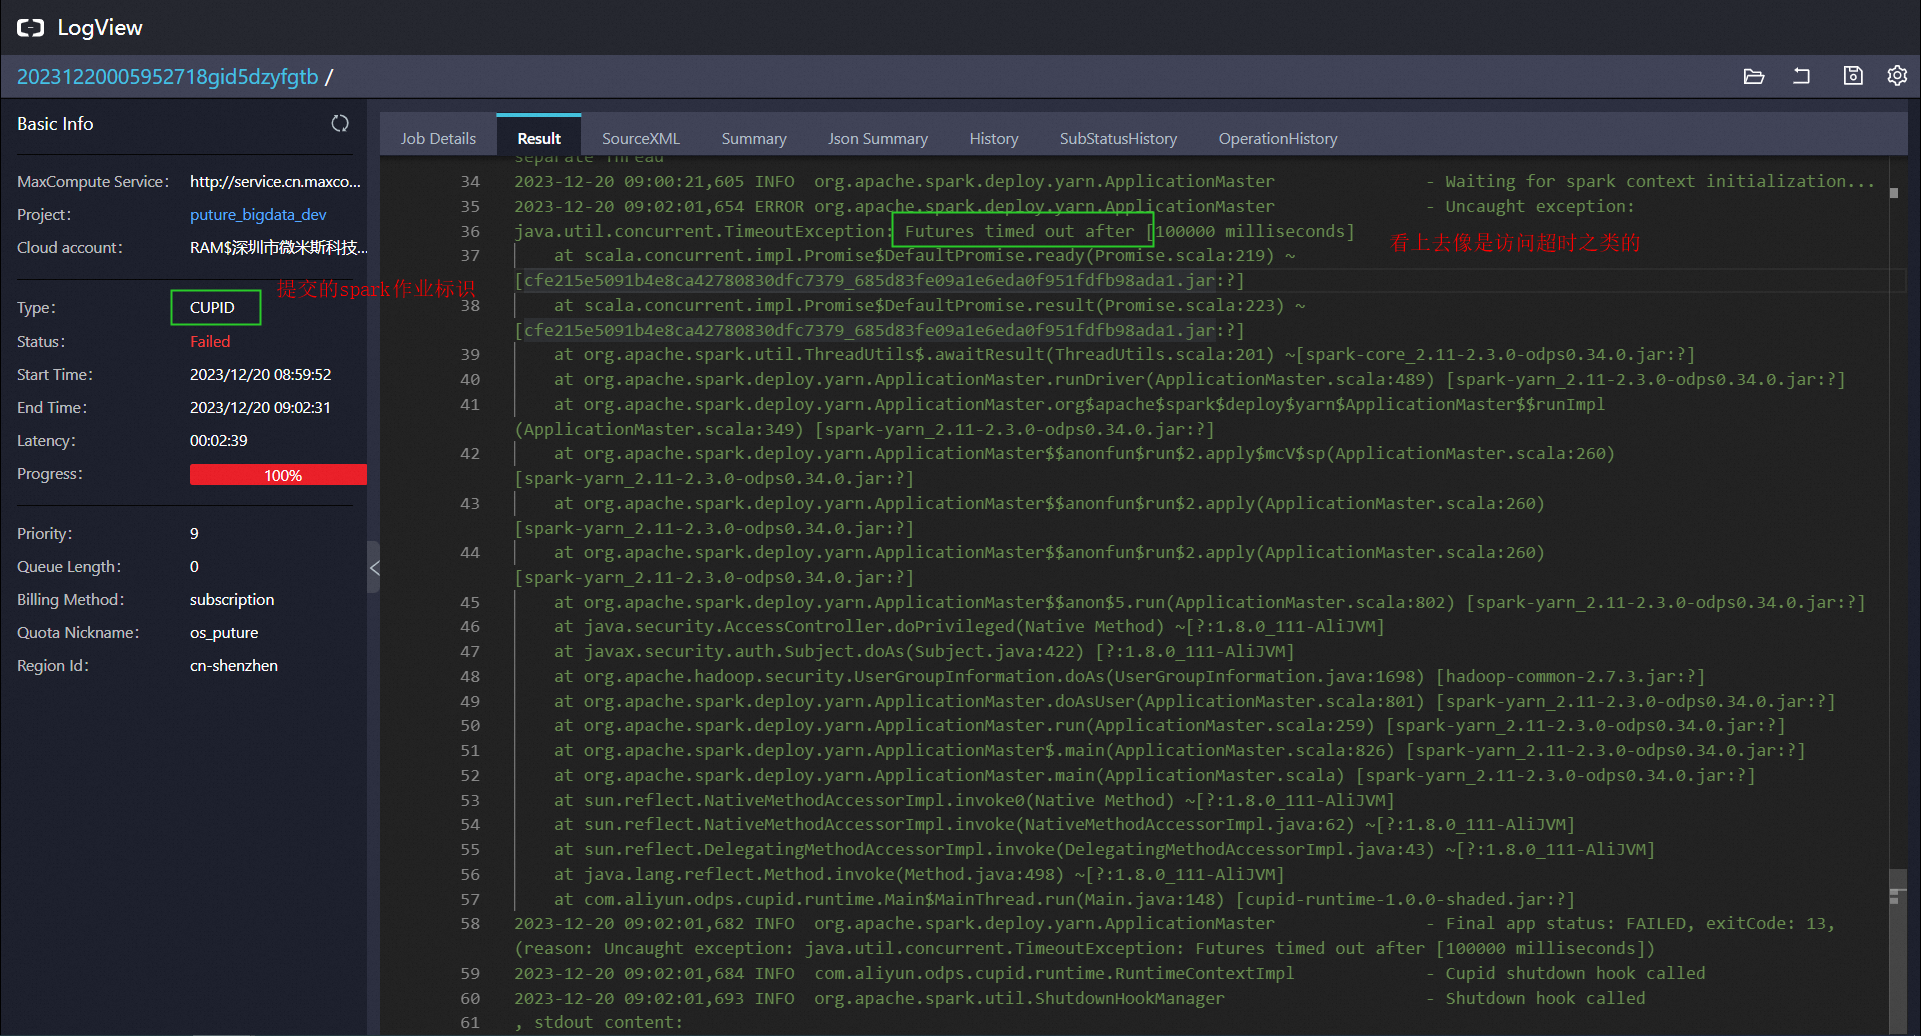Click the save disk icon in header

click(x=1853, y=76)
